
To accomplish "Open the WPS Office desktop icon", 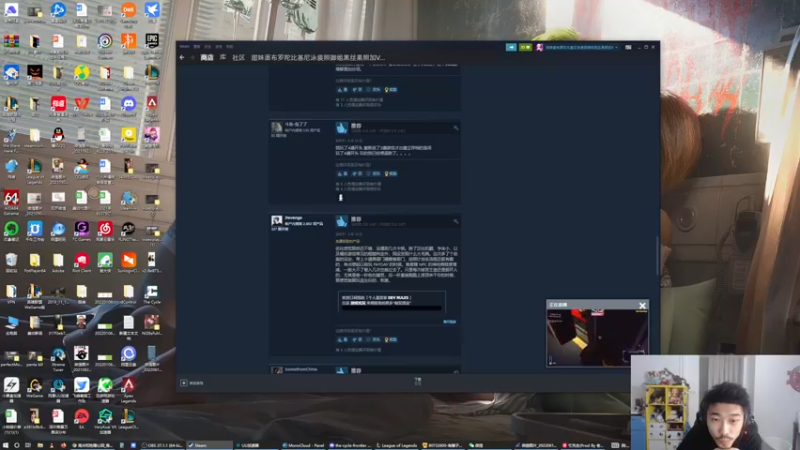I will coord(82,106).
